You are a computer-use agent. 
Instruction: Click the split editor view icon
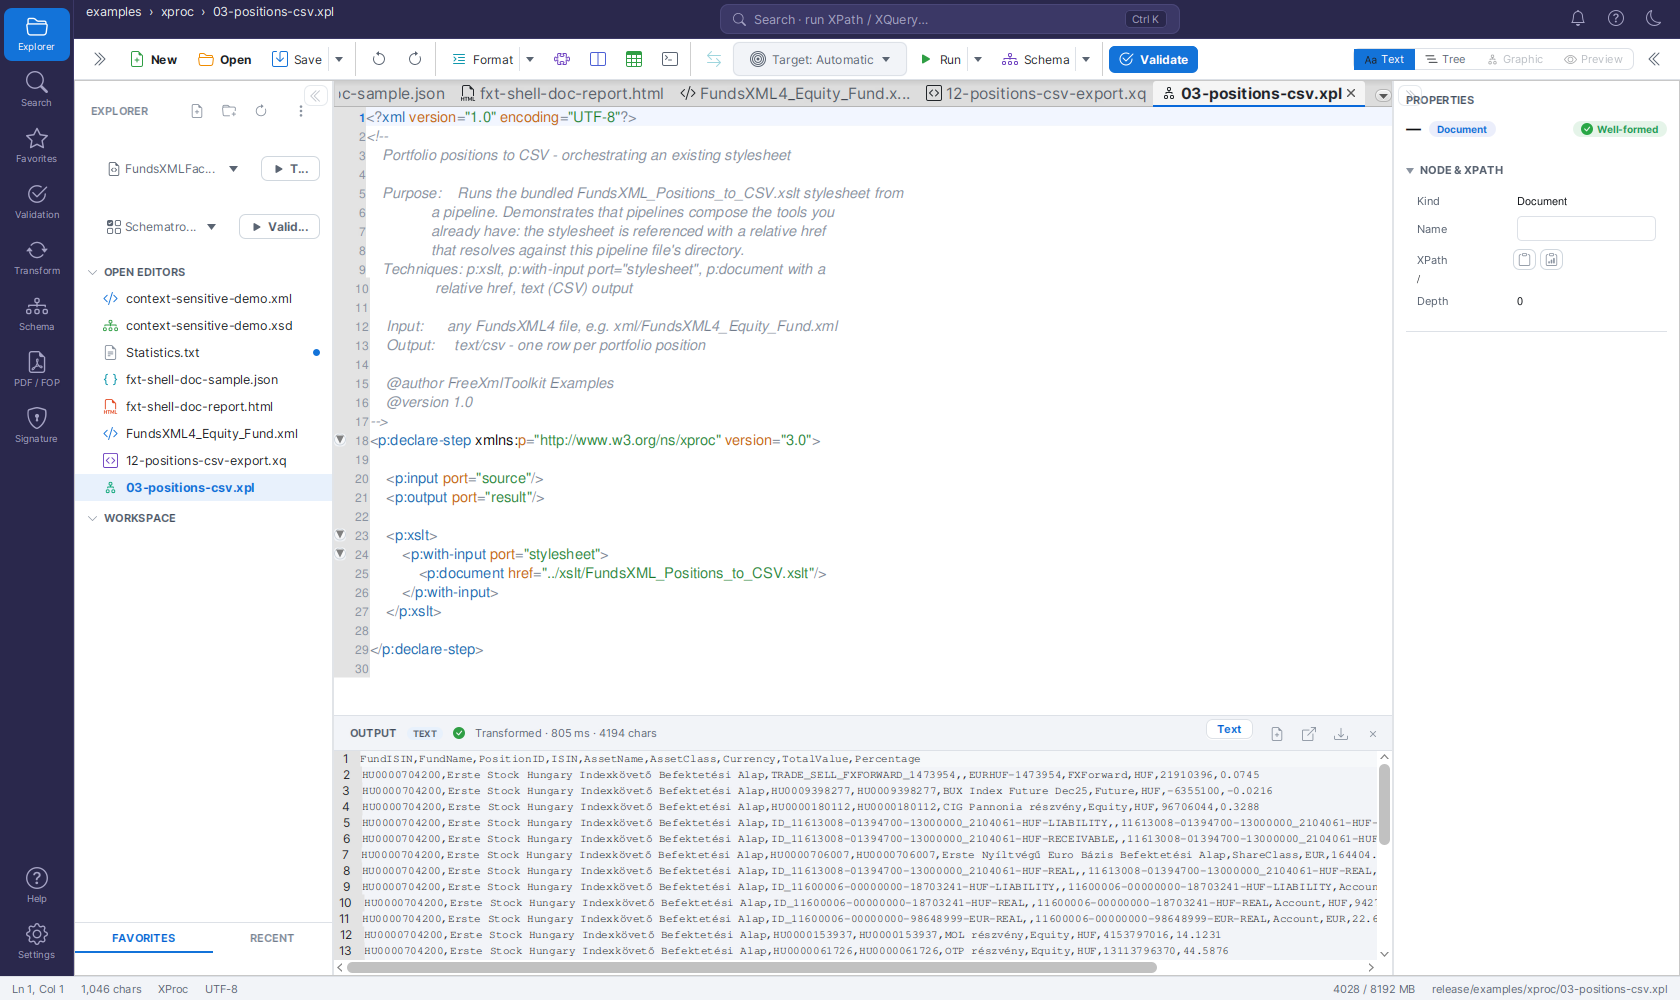coord(598,59)
